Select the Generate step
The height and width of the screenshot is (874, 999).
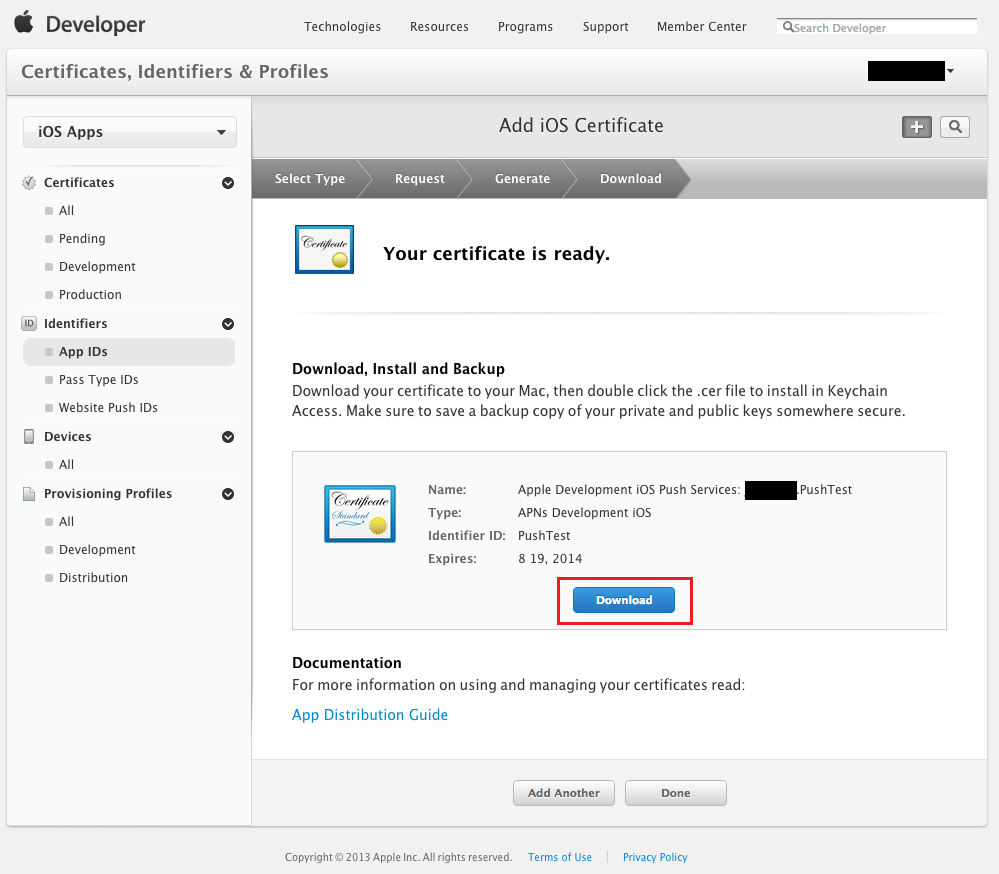click(x=522, y=178)
